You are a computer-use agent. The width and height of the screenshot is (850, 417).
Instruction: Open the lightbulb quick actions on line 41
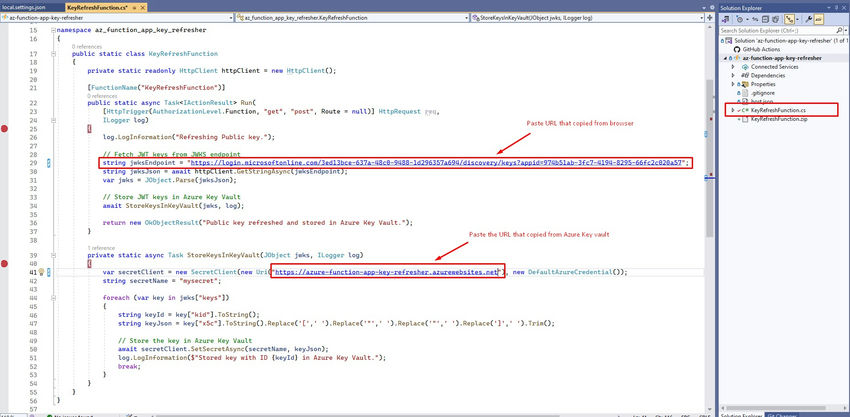[x=41, y=272]
